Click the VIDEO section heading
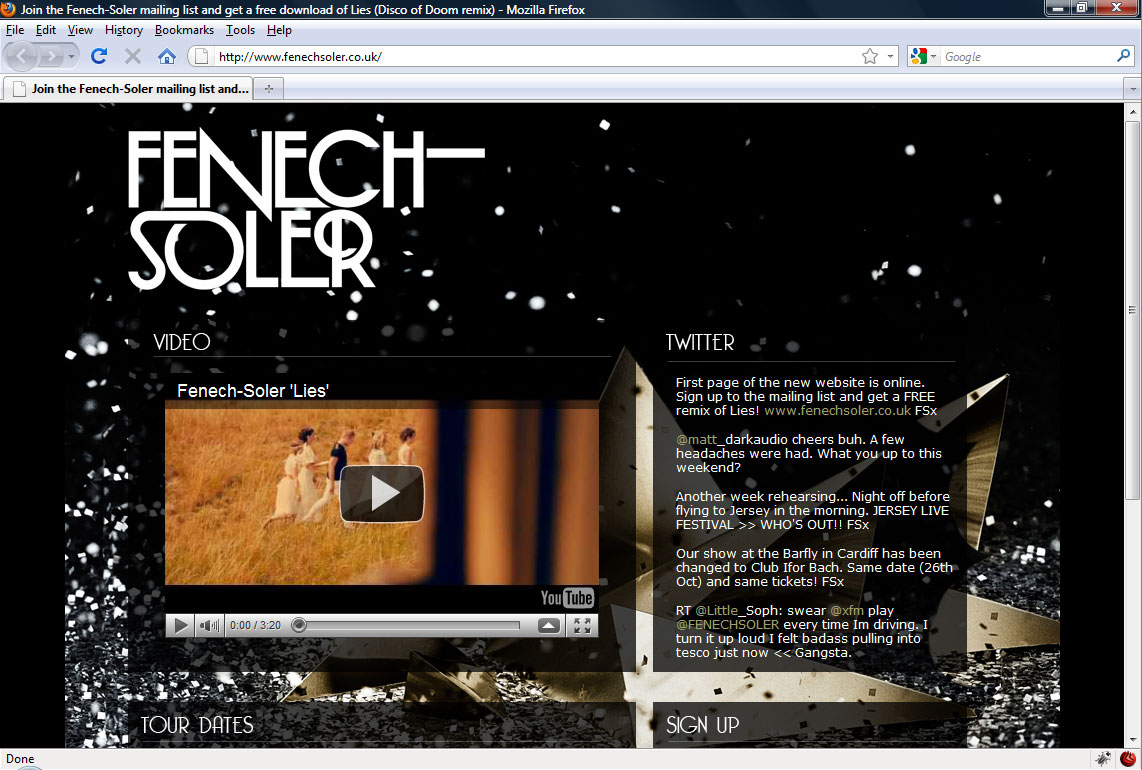The width and height of the screenshot is (1142, 770). click(181, 342)
